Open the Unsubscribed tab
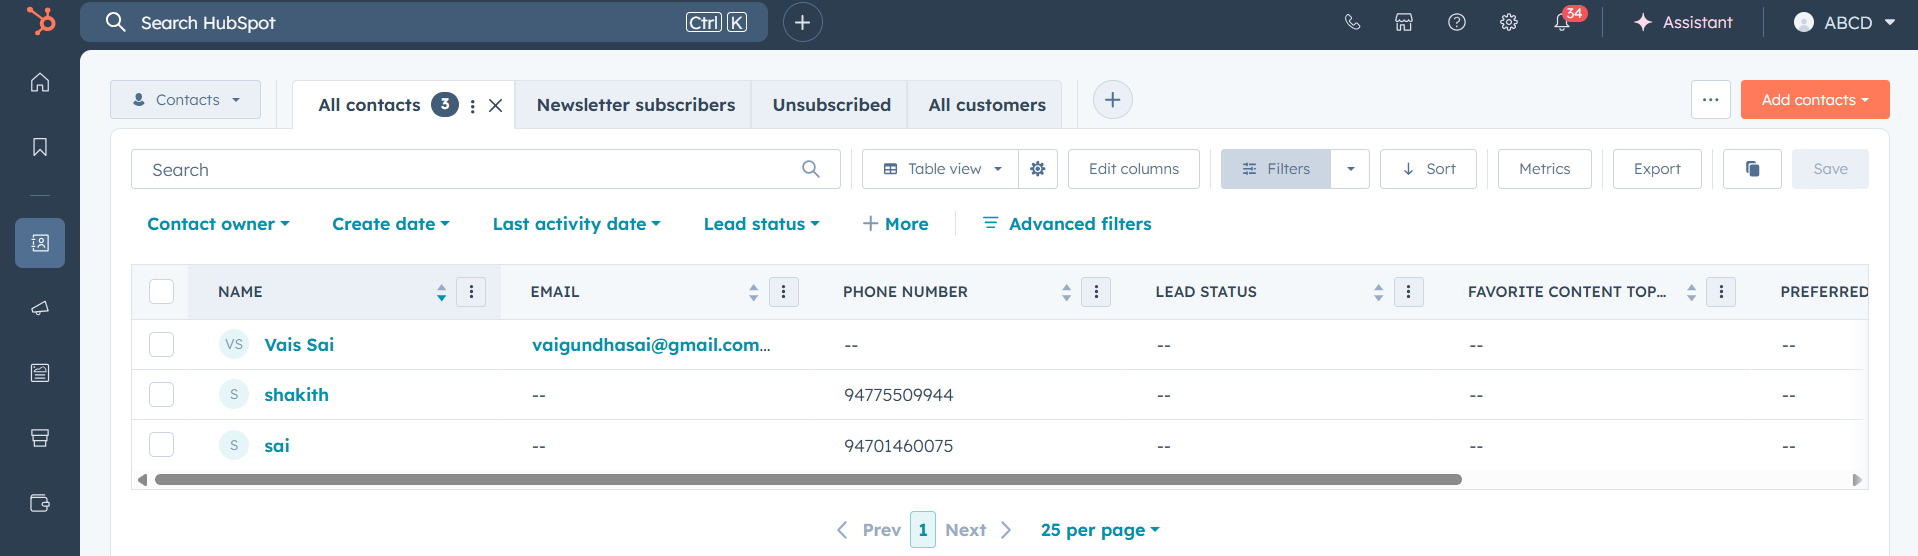 click(x=831, y=105)
